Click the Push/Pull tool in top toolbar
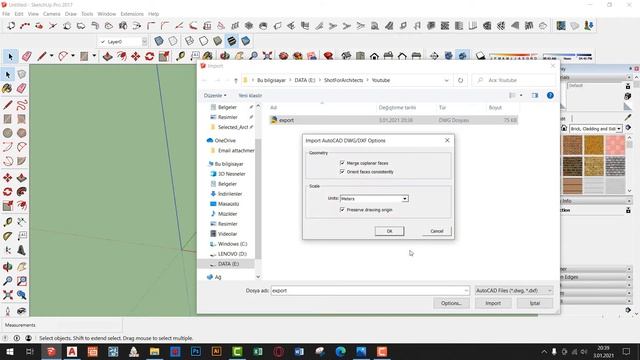The width and height of the screenshot is (640, 360). pyautogui.click(x=108, y=56)
